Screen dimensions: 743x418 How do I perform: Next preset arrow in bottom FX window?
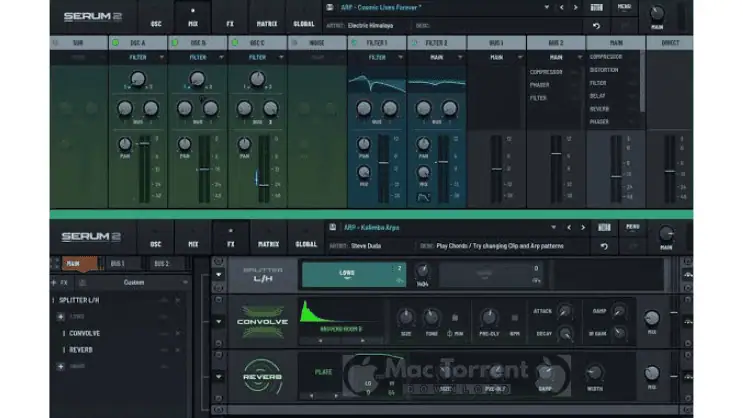point(583,228)
